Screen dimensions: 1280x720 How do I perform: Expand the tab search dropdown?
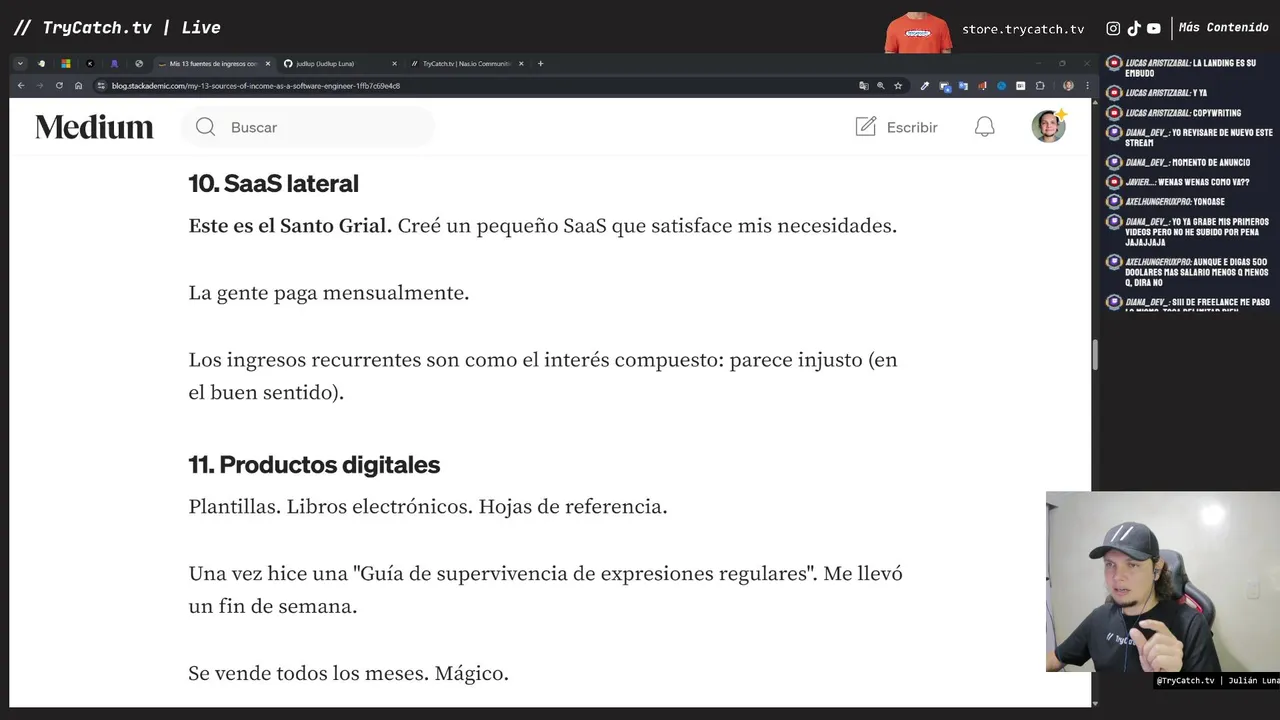tap(20, 64)
